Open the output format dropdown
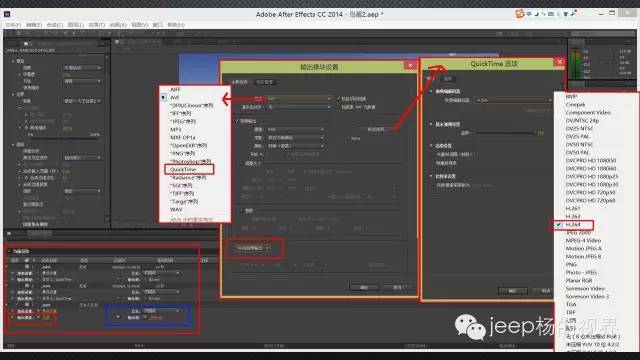 click(299, 98)
